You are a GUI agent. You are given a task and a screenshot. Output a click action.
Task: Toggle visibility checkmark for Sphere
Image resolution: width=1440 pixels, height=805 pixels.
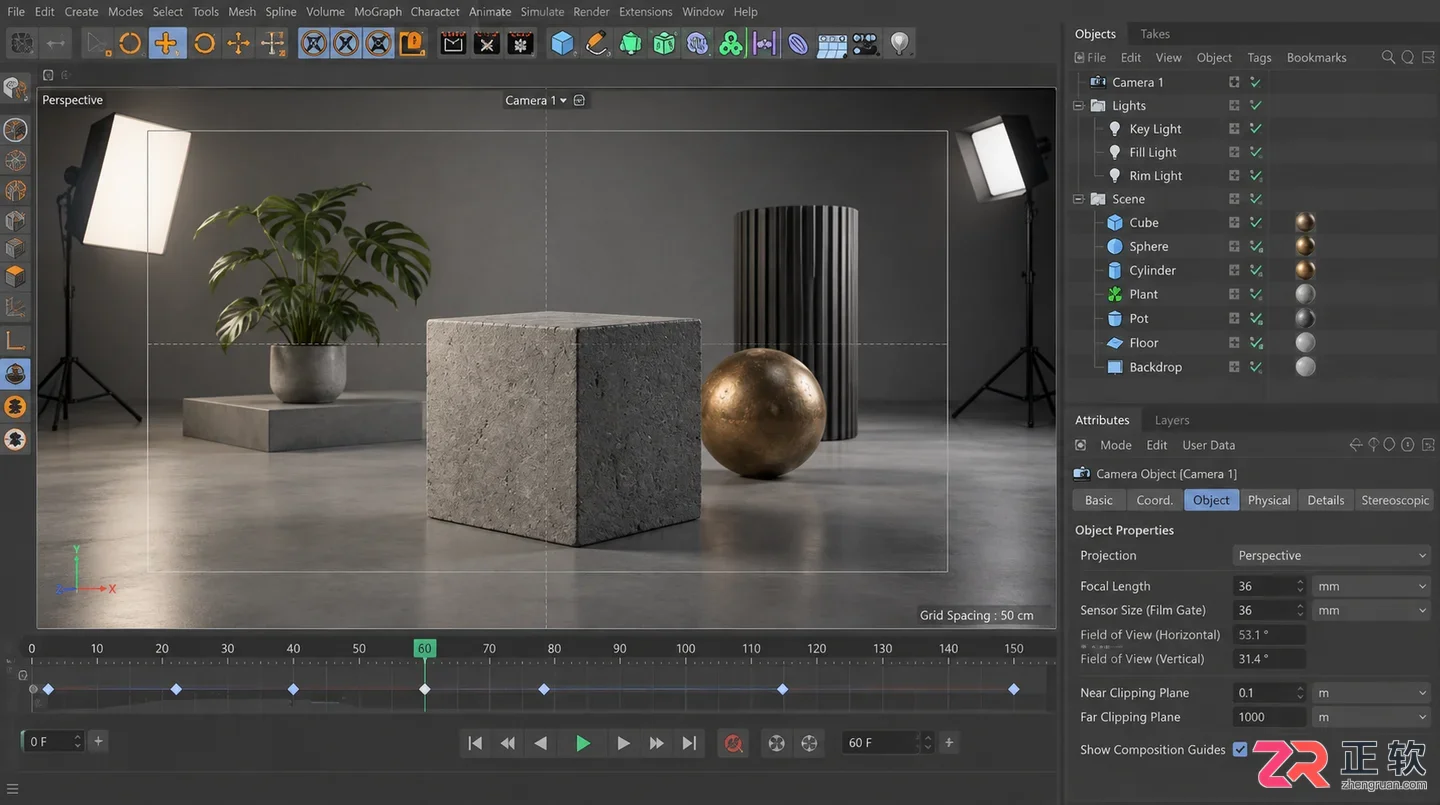click(1256, 247)
